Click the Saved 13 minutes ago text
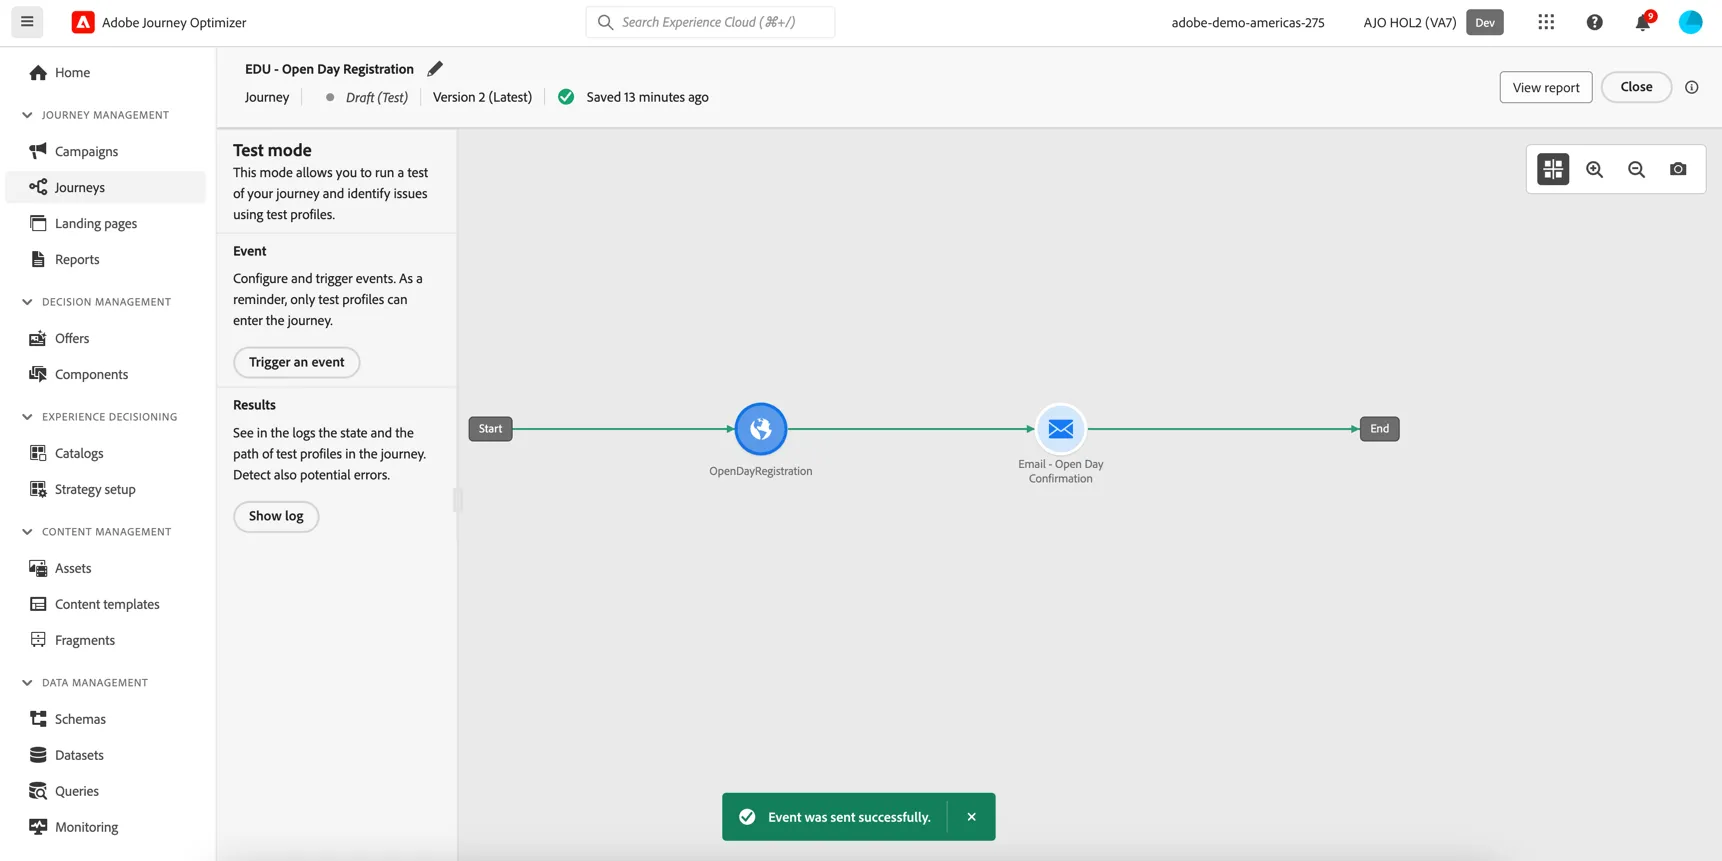The height and width of the screenshot is (861, 1722). click(647, 97)
